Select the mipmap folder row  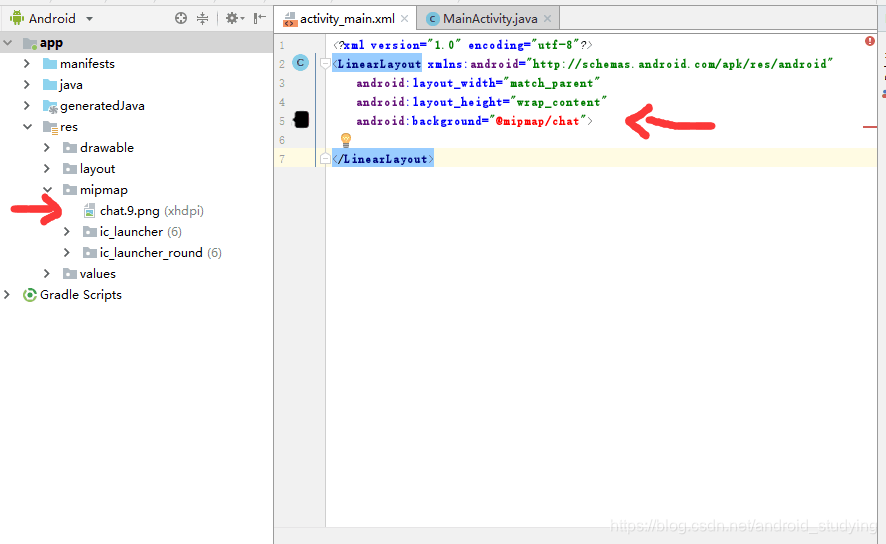[x=136, y=190]
